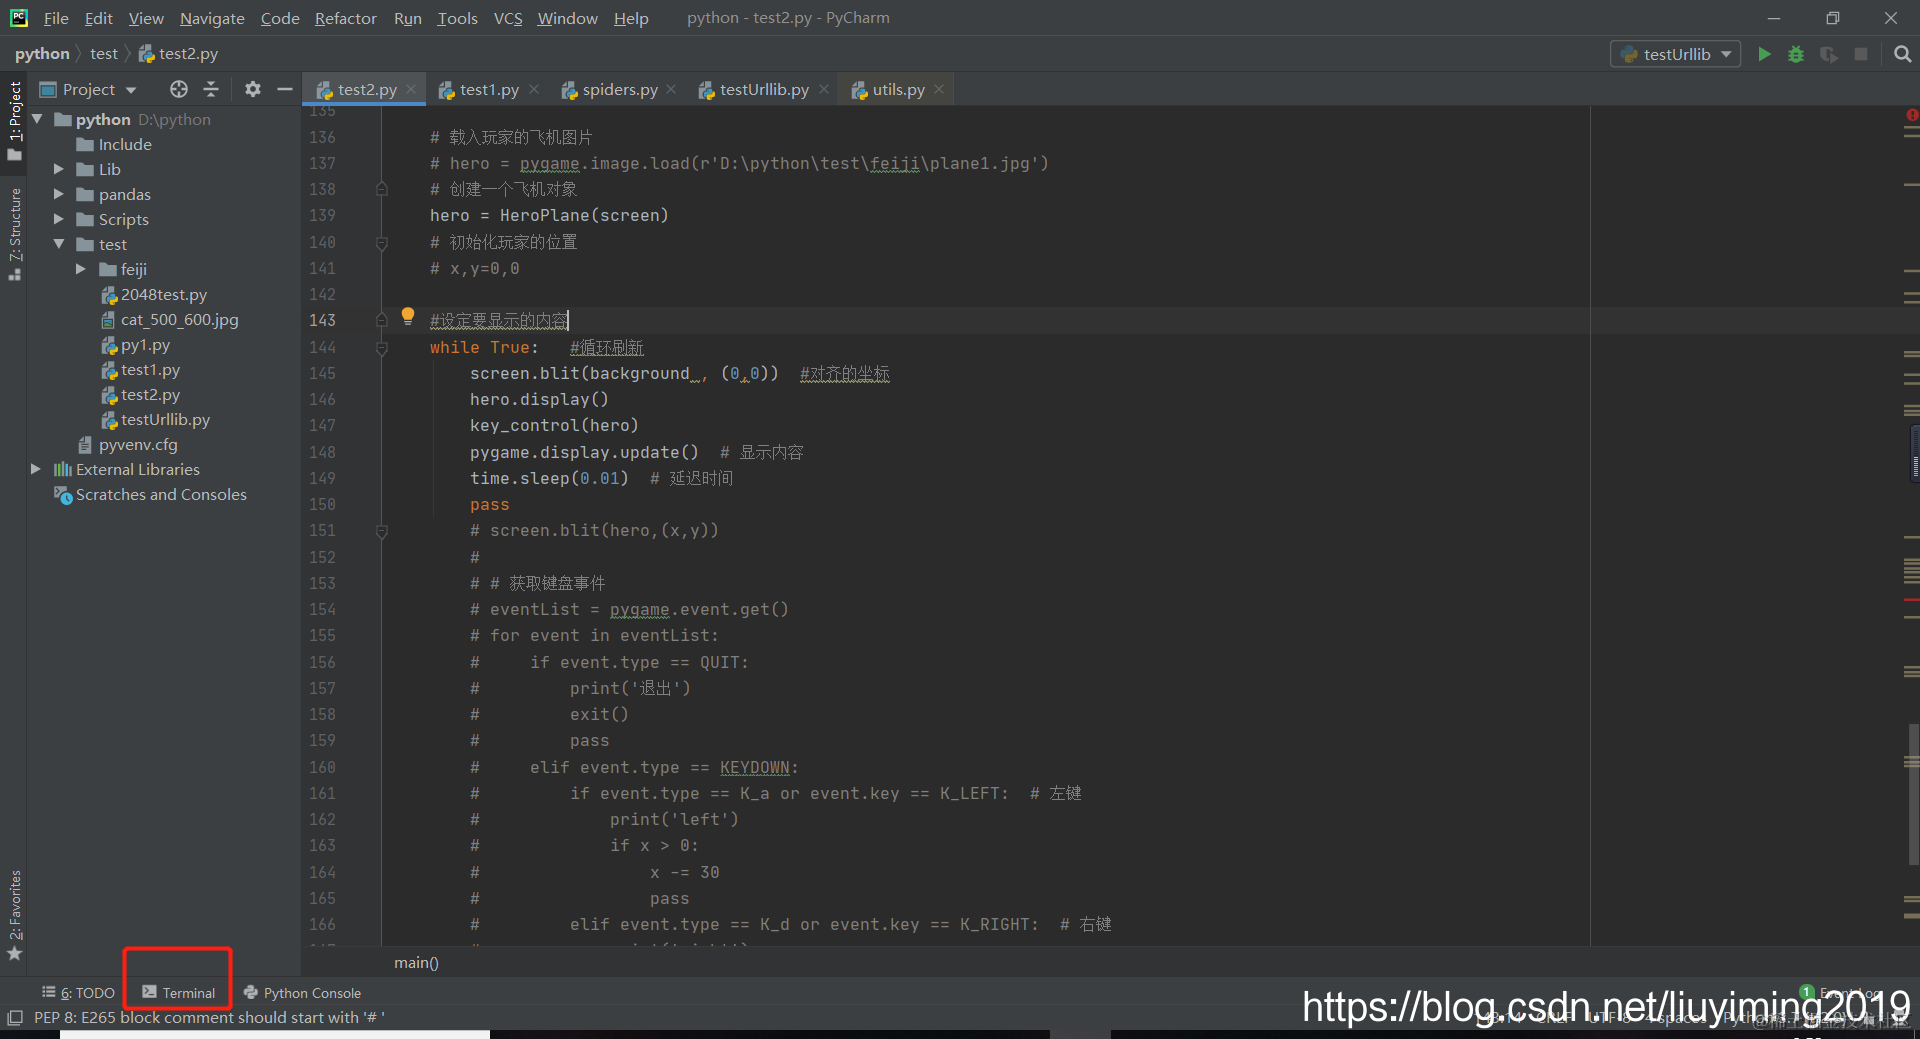Toggle tool window buttons icon in status bar corner
This screenshot has width=1920, height=1039.
click(x=14, y=1018)
